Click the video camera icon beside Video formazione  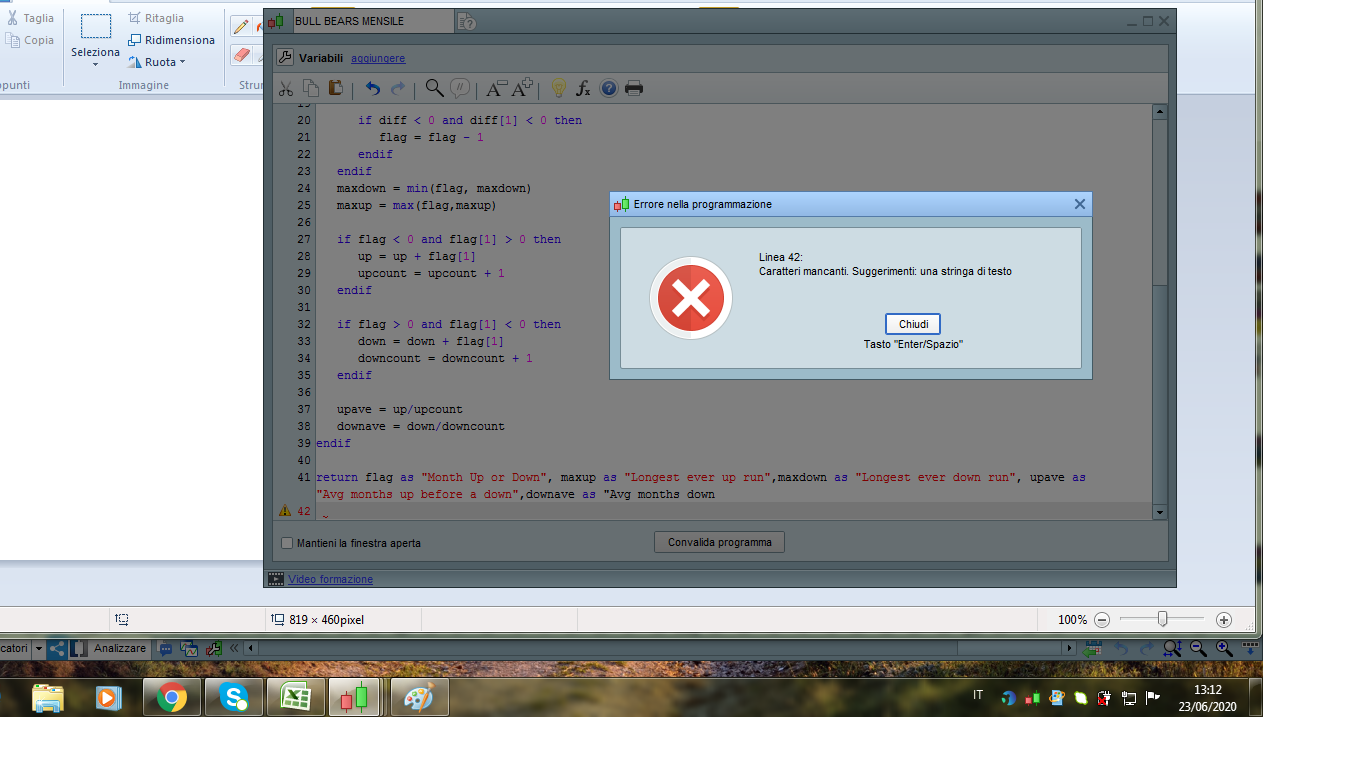275,579
